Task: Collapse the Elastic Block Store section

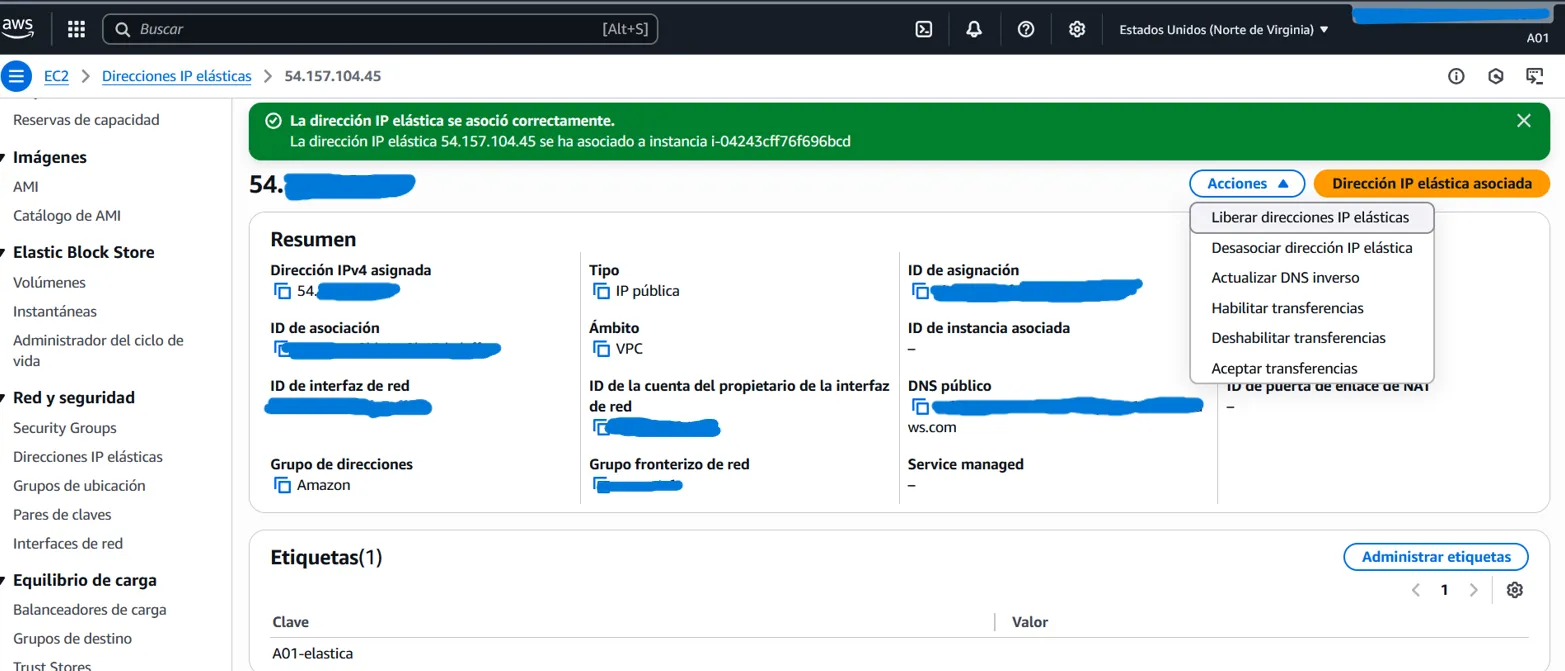Action: pos(5,253)
